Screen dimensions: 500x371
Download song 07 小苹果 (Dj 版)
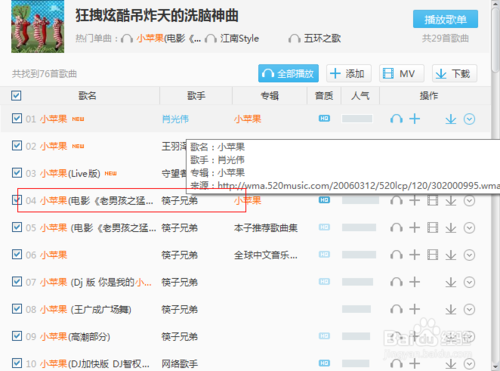[x=451, y=282]
